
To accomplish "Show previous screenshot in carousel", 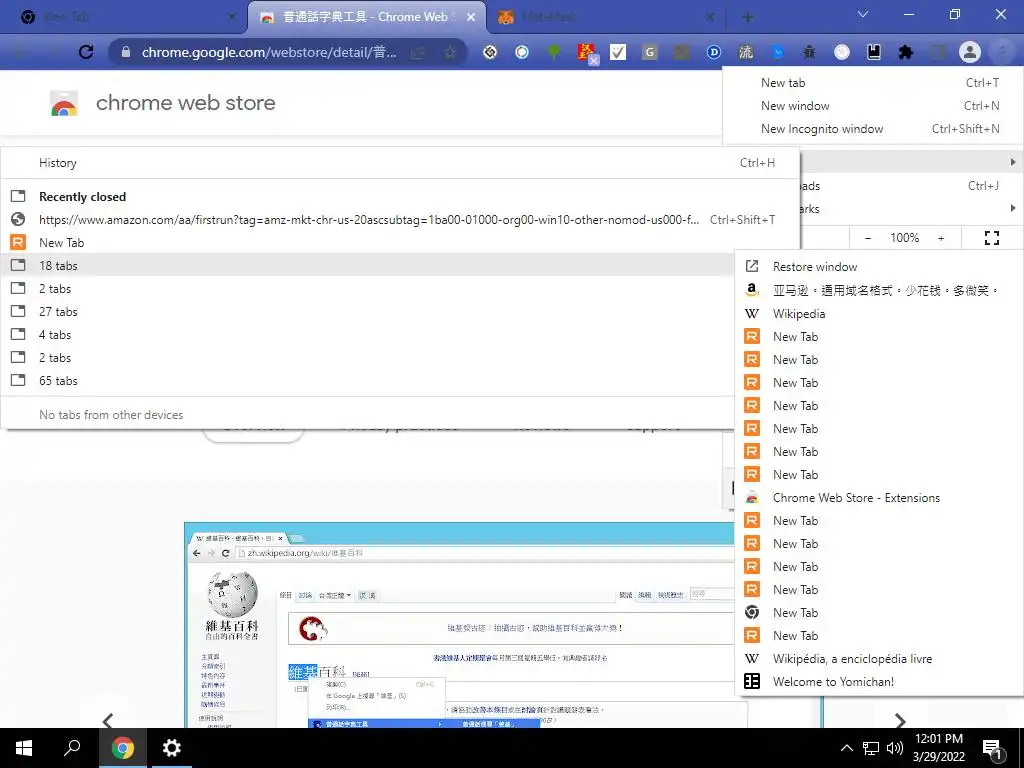I will [x=108, y=720].
